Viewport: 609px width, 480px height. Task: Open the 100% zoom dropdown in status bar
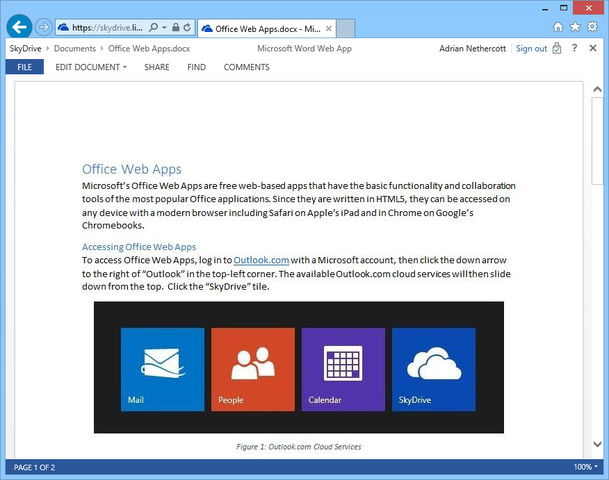[586, 467]
